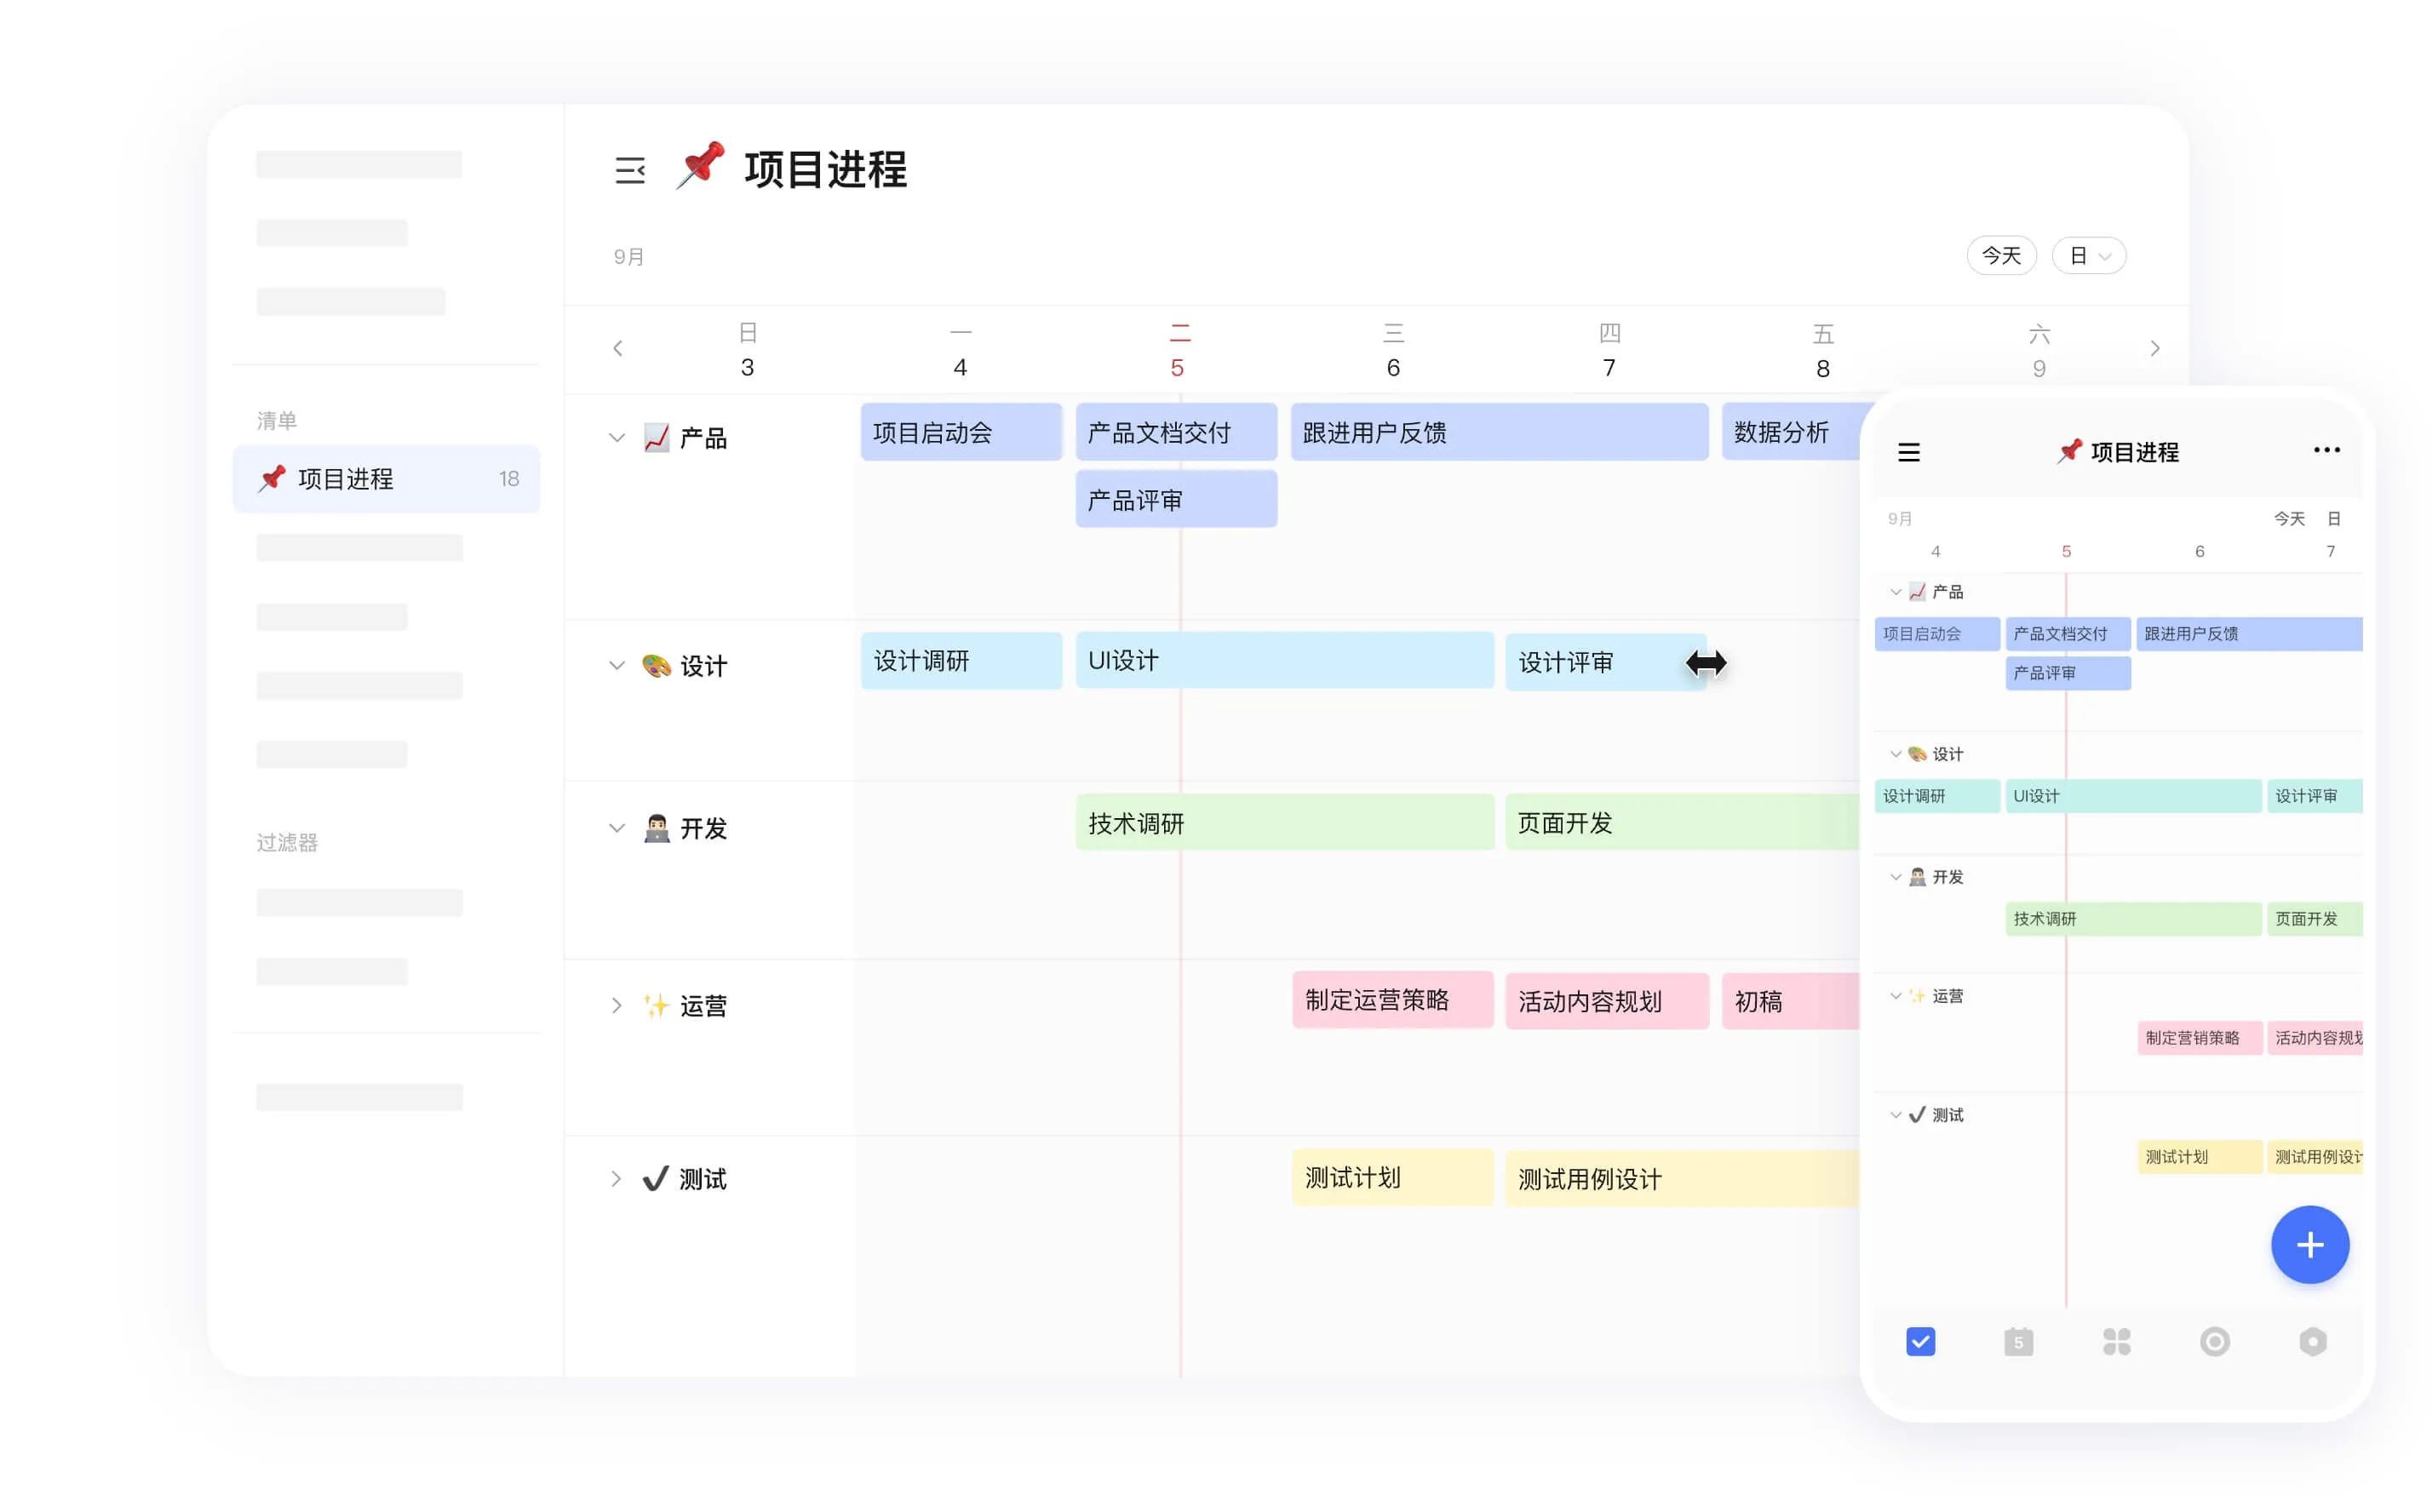Open settings gear icon in mobile bottom bar
Viewport: 2432px width, 1512px height.
[x=2313, y=1341]
